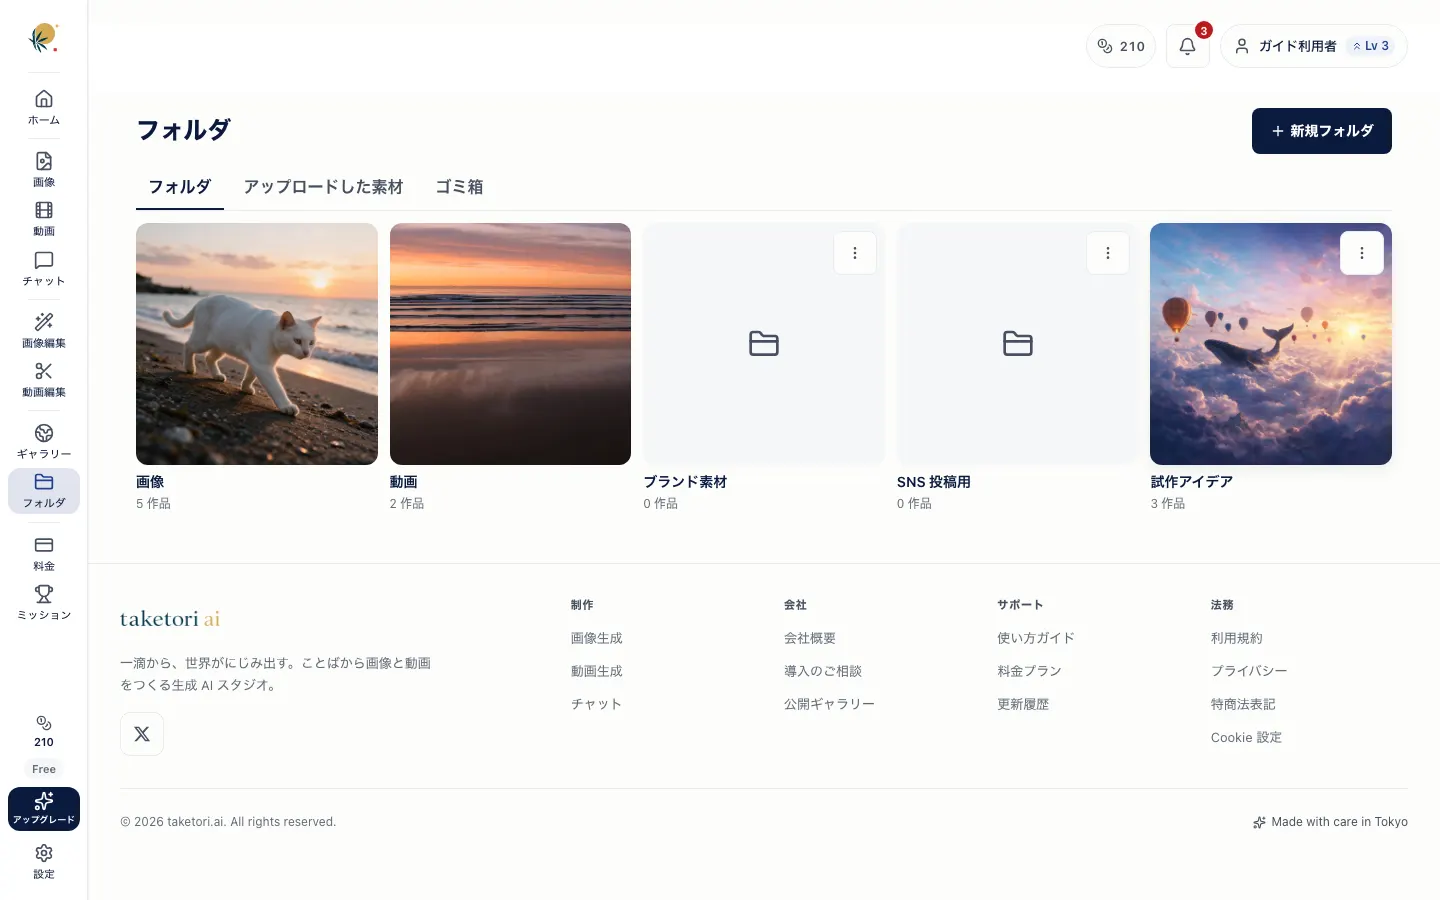This screenshot has width=1440, height=900.
Task: Open the 使い方ガイド footer link
Action: click(1036, 638)
